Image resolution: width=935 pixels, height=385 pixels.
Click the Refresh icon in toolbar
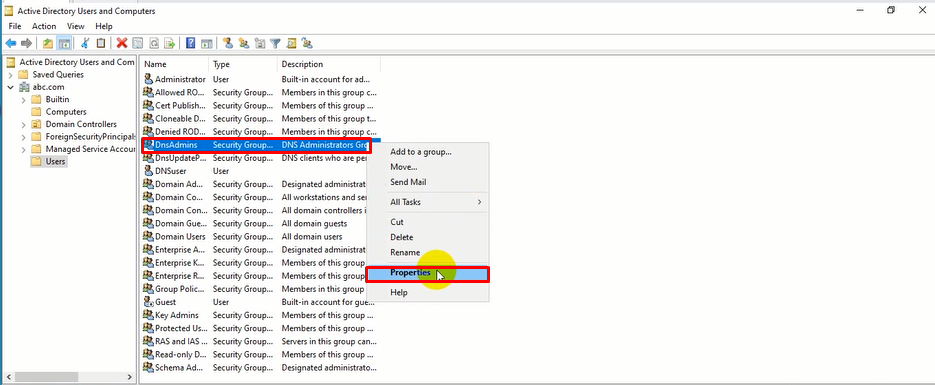[x=154, y=43]
